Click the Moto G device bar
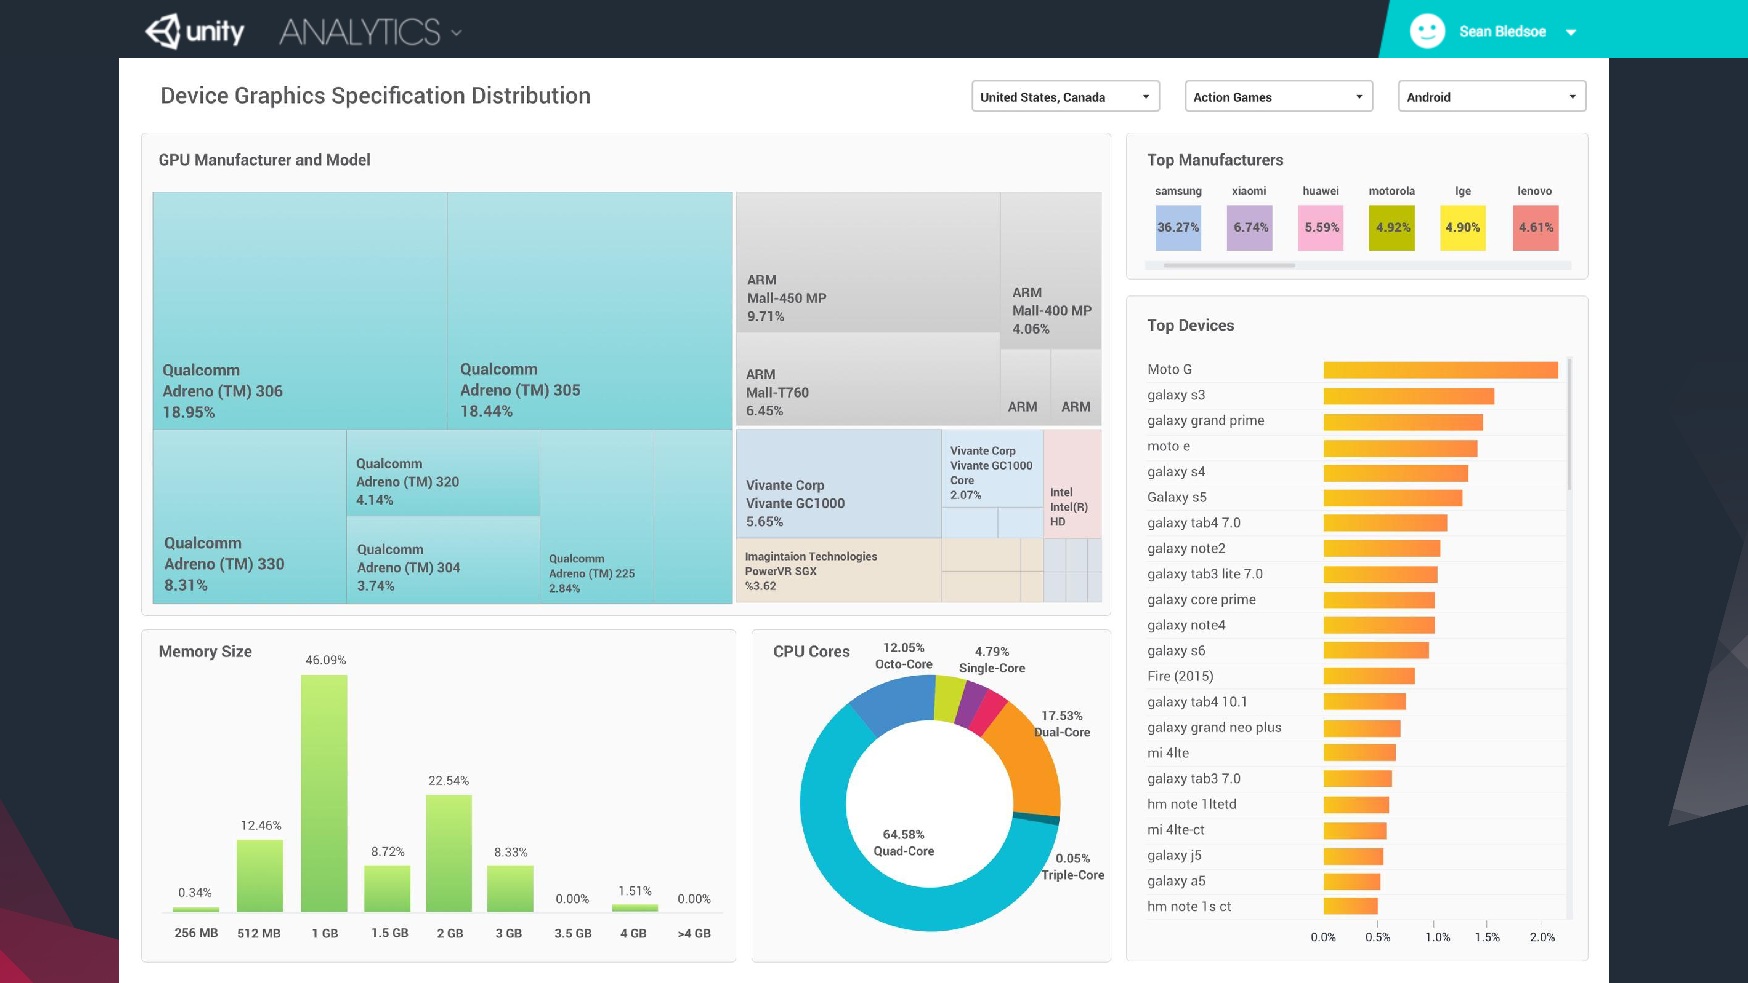The image size is (1748, 983). 1441,370
